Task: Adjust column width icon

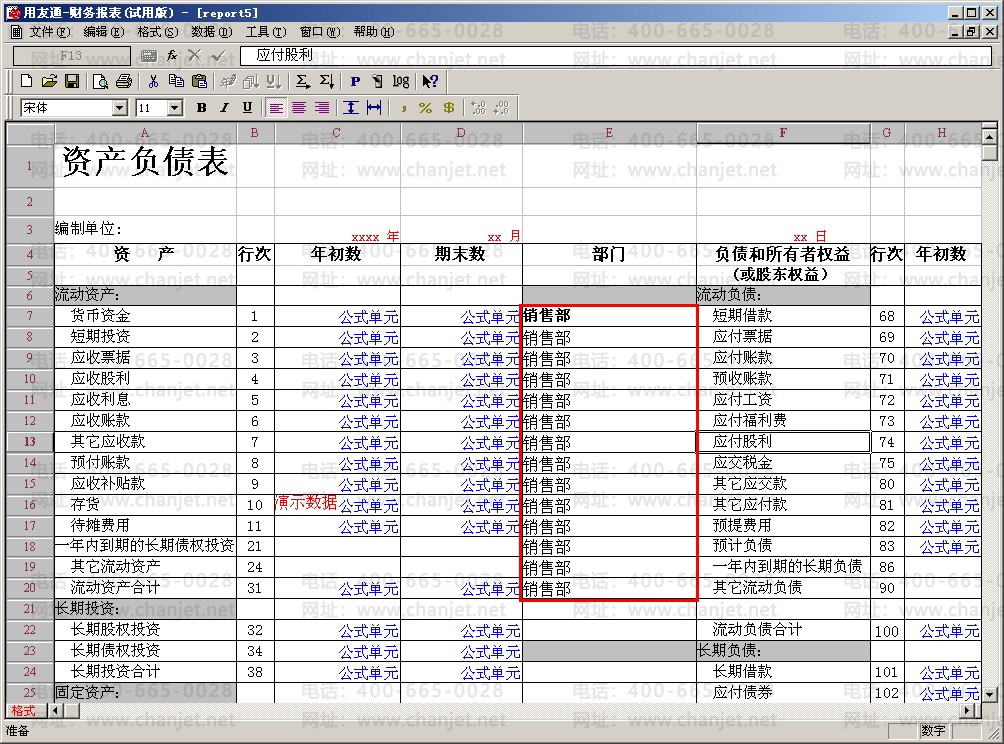Action: [374, 108]
